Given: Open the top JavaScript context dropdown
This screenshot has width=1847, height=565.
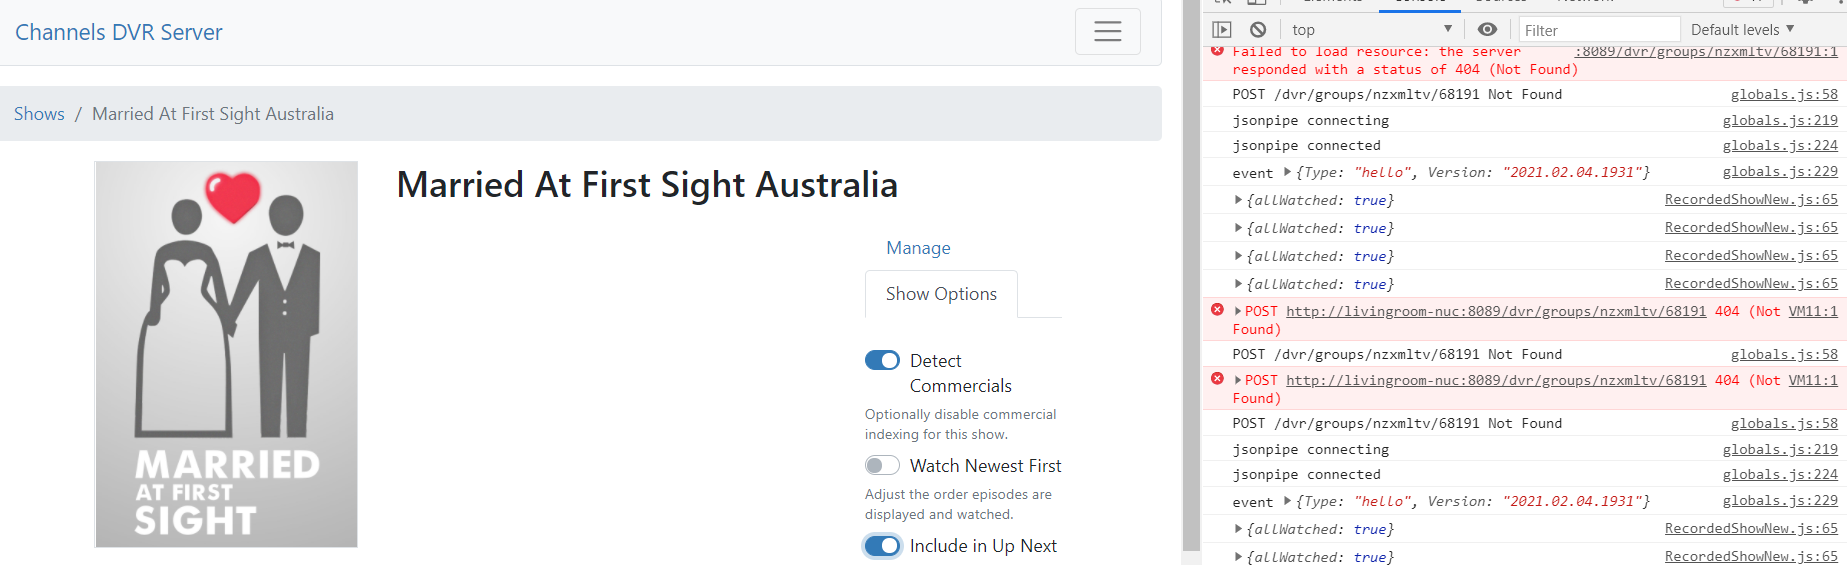Looking at the screenshot, I should (1371, 30).
